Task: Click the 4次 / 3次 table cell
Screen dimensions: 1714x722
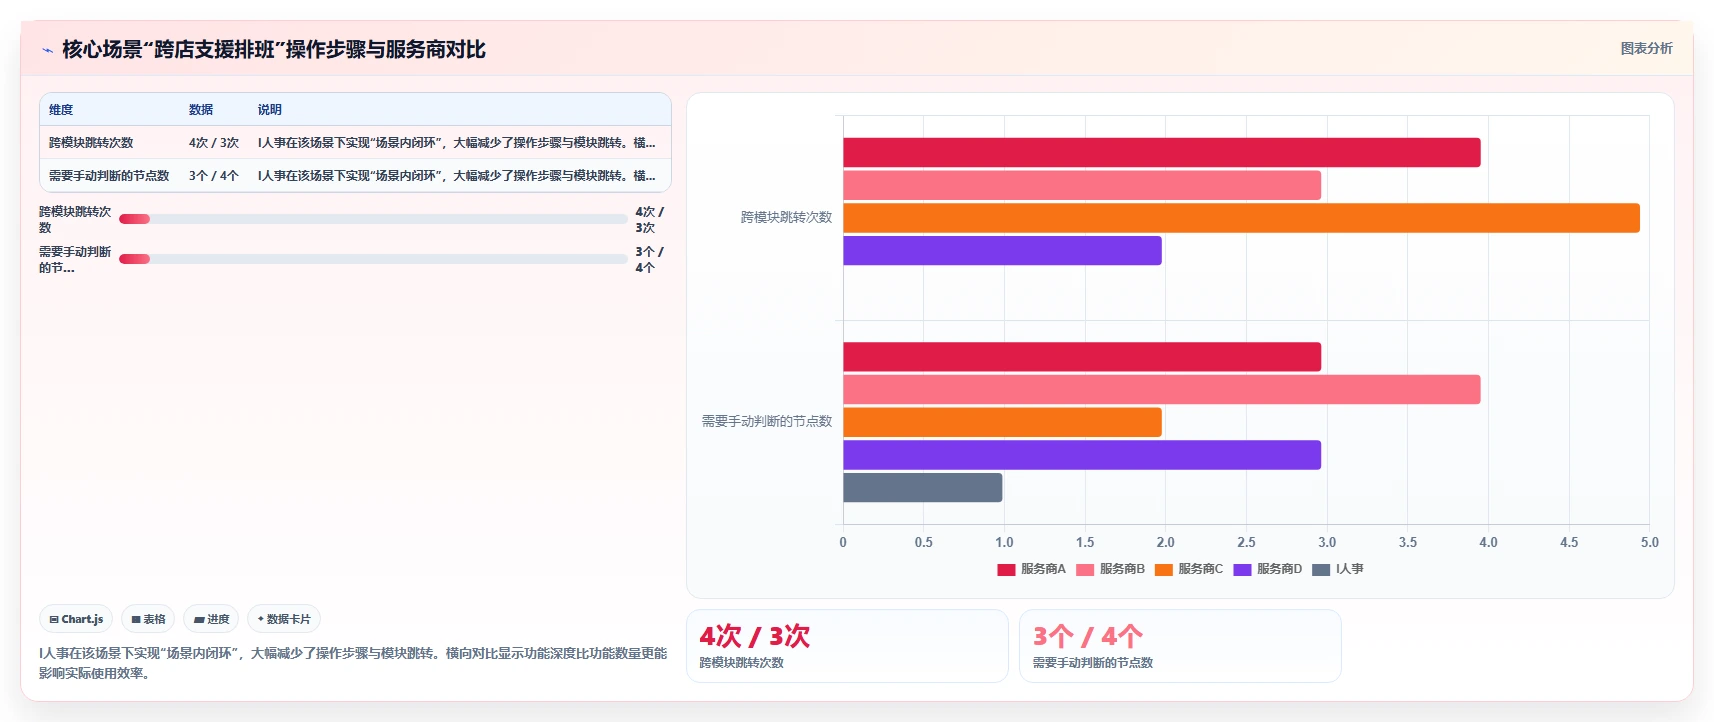Action: (214, 143)
